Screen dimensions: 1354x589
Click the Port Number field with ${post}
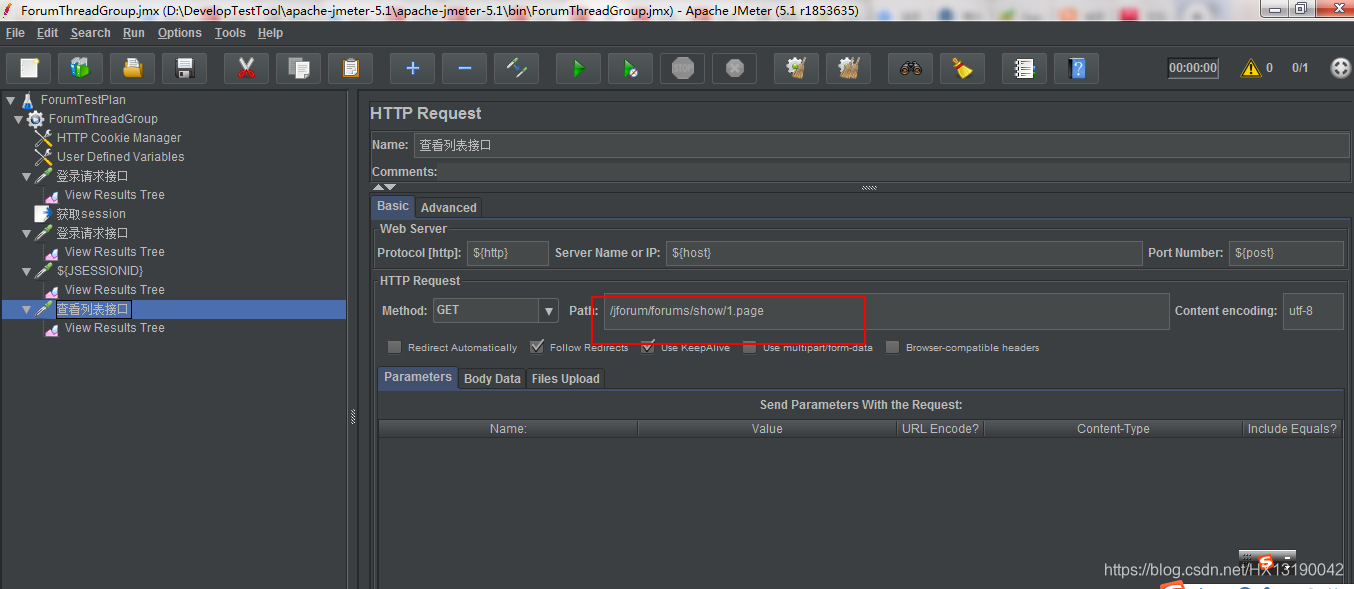(1286, 253)
